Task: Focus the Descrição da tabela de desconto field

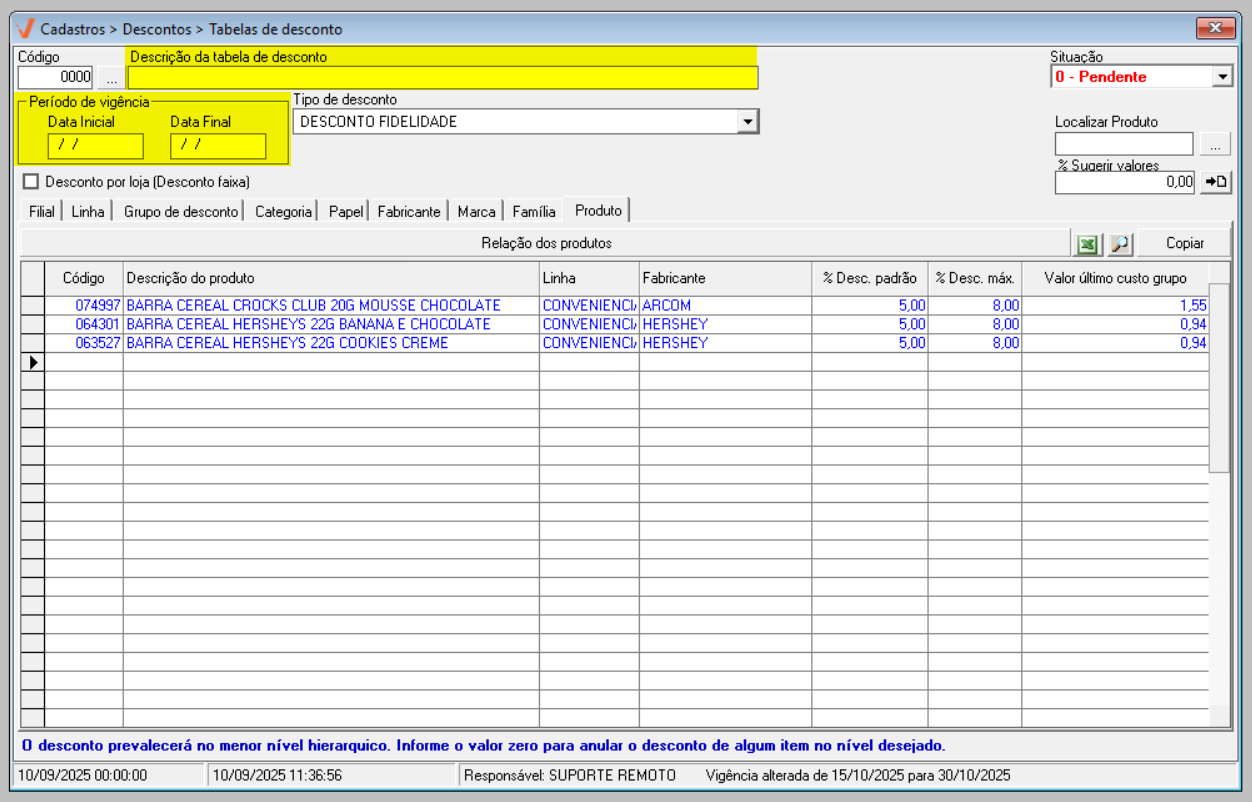Action: 442,78
